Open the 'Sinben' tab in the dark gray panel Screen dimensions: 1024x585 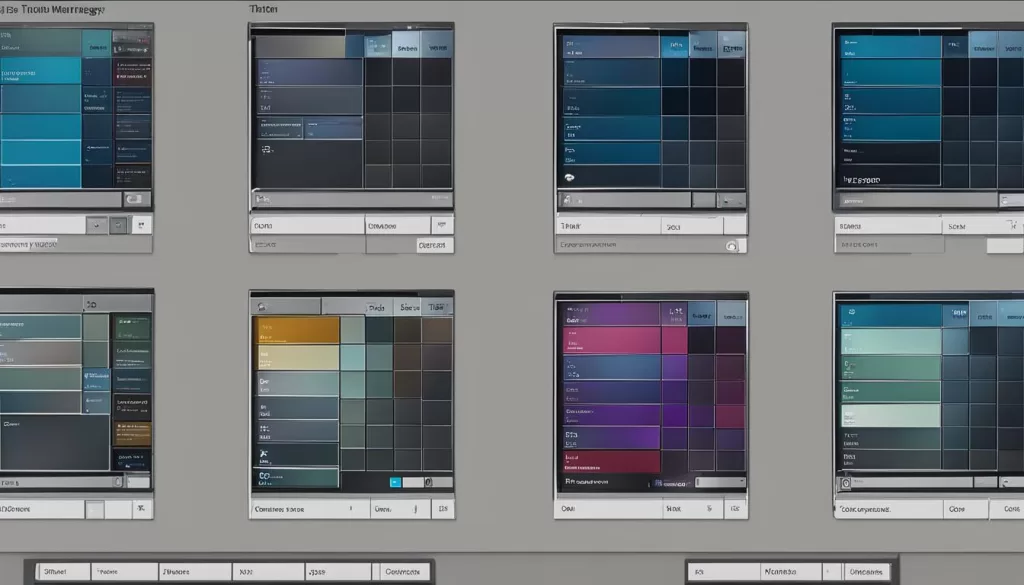[406, 47]
